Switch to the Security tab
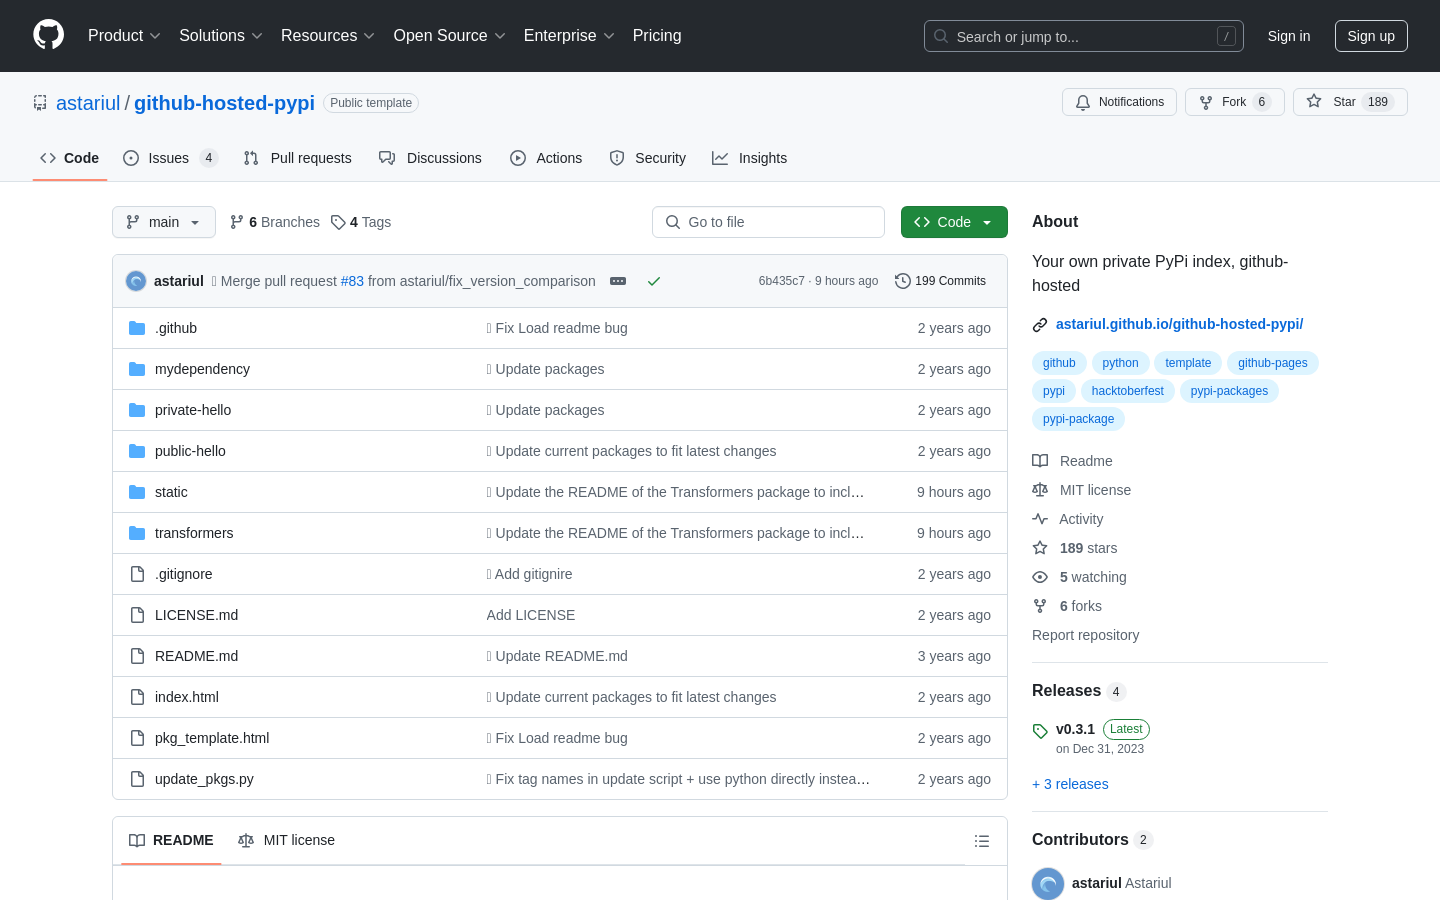The width and height of the screenshot is (1440, 900). click(x=647, y=158)
